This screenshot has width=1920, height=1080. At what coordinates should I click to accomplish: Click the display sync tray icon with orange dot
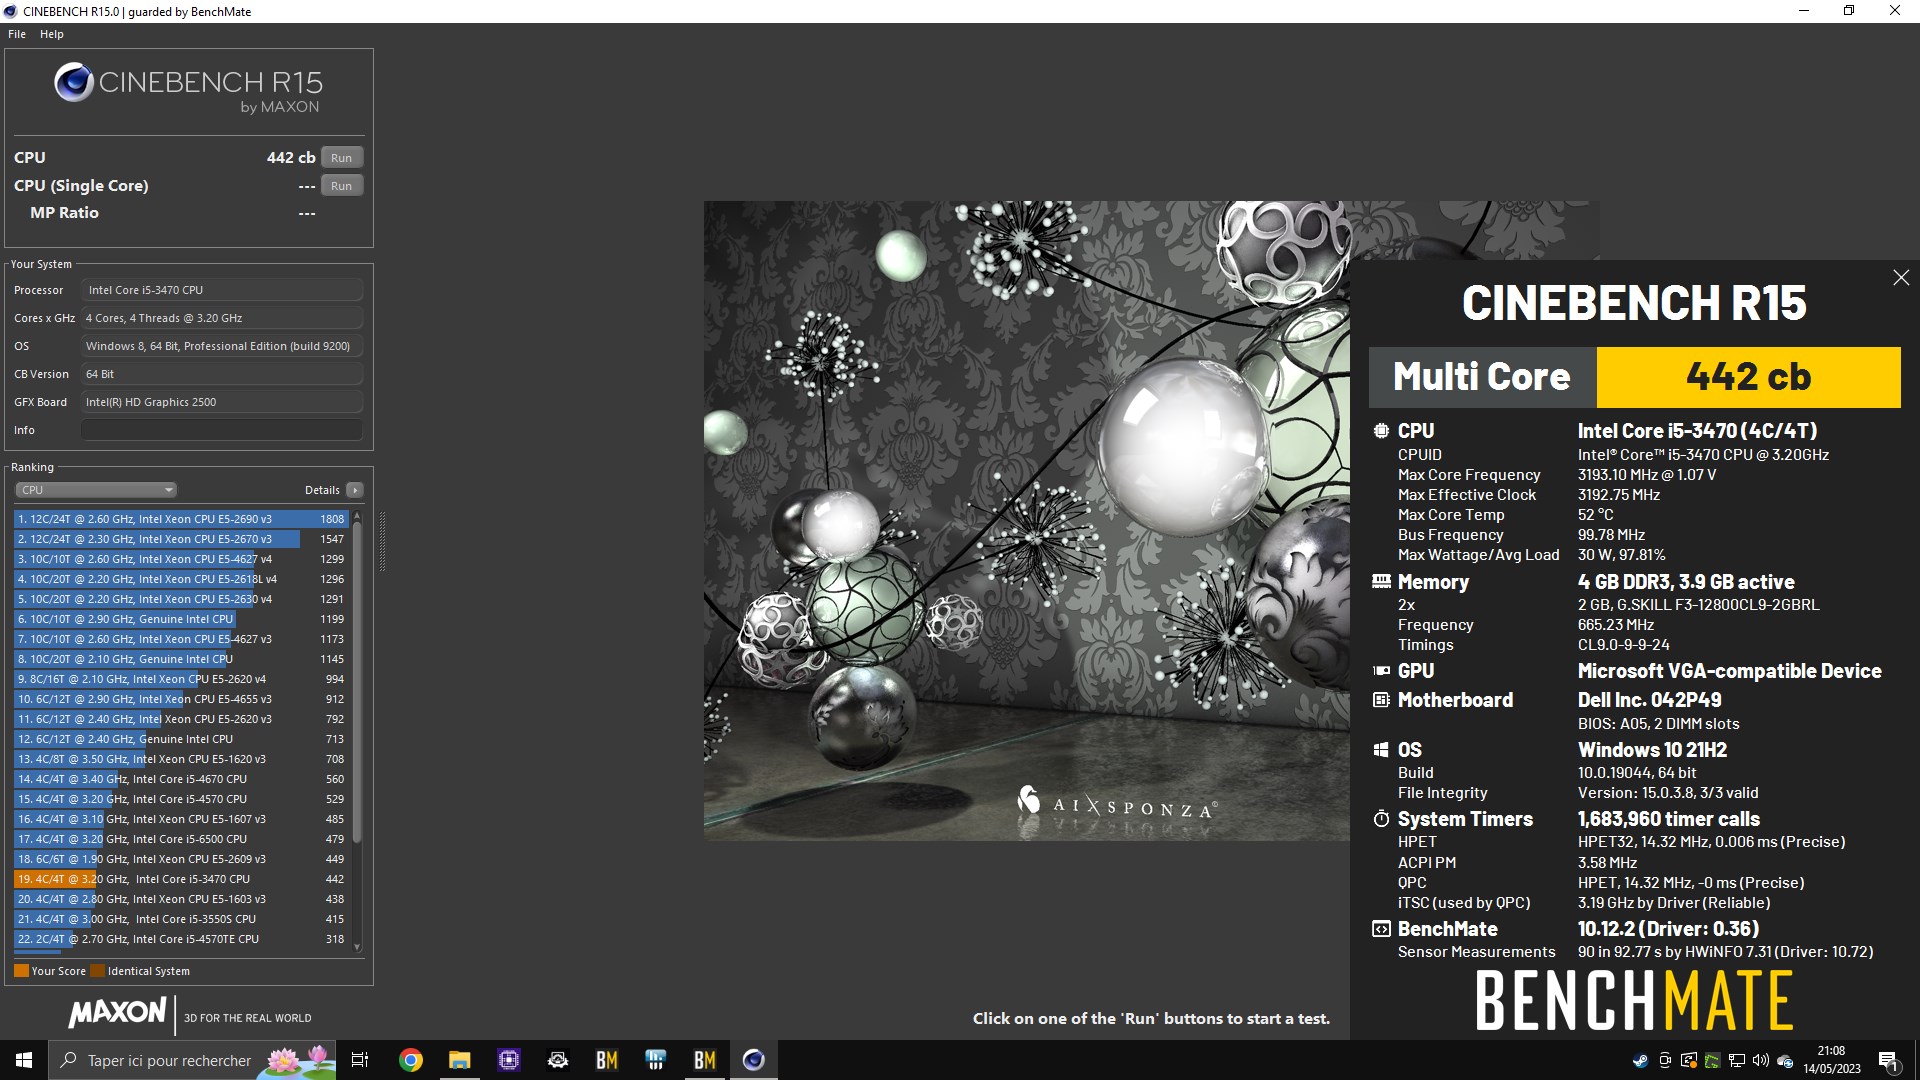1689,1060
